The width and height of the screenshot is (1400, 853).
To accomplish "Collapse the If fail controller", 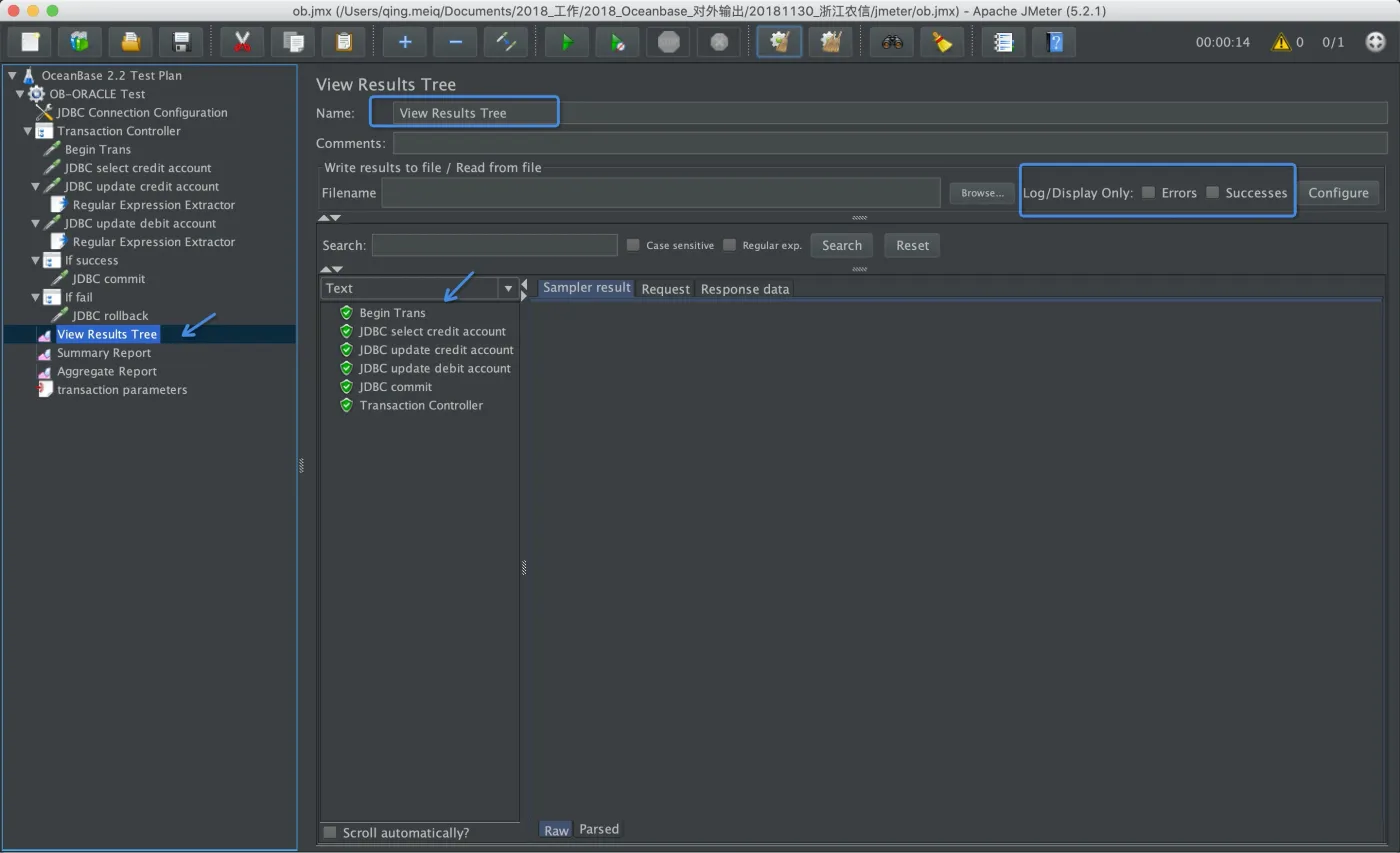I will pos(36,297).
